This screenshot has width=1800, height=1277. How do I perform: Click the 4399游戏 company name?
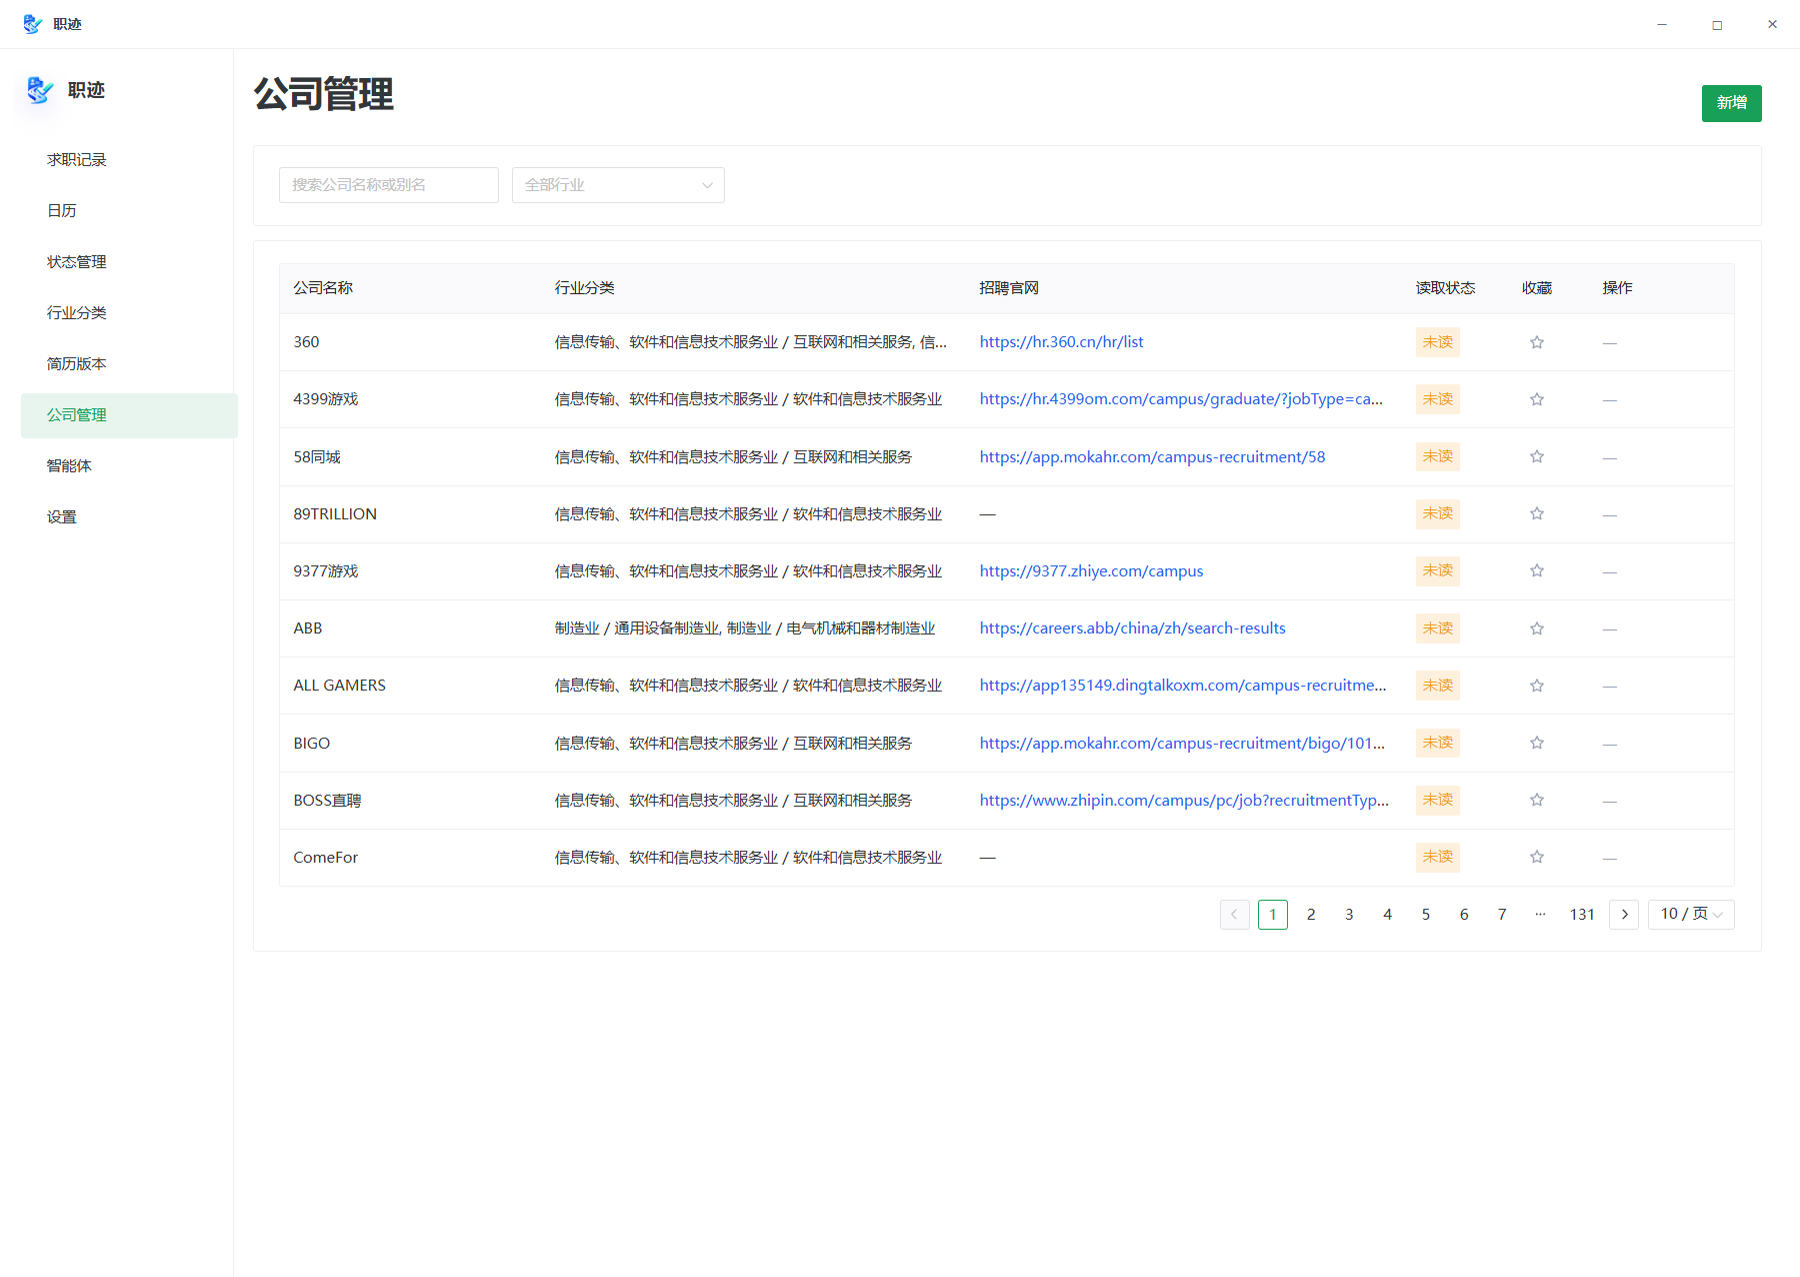click(325, 399)
